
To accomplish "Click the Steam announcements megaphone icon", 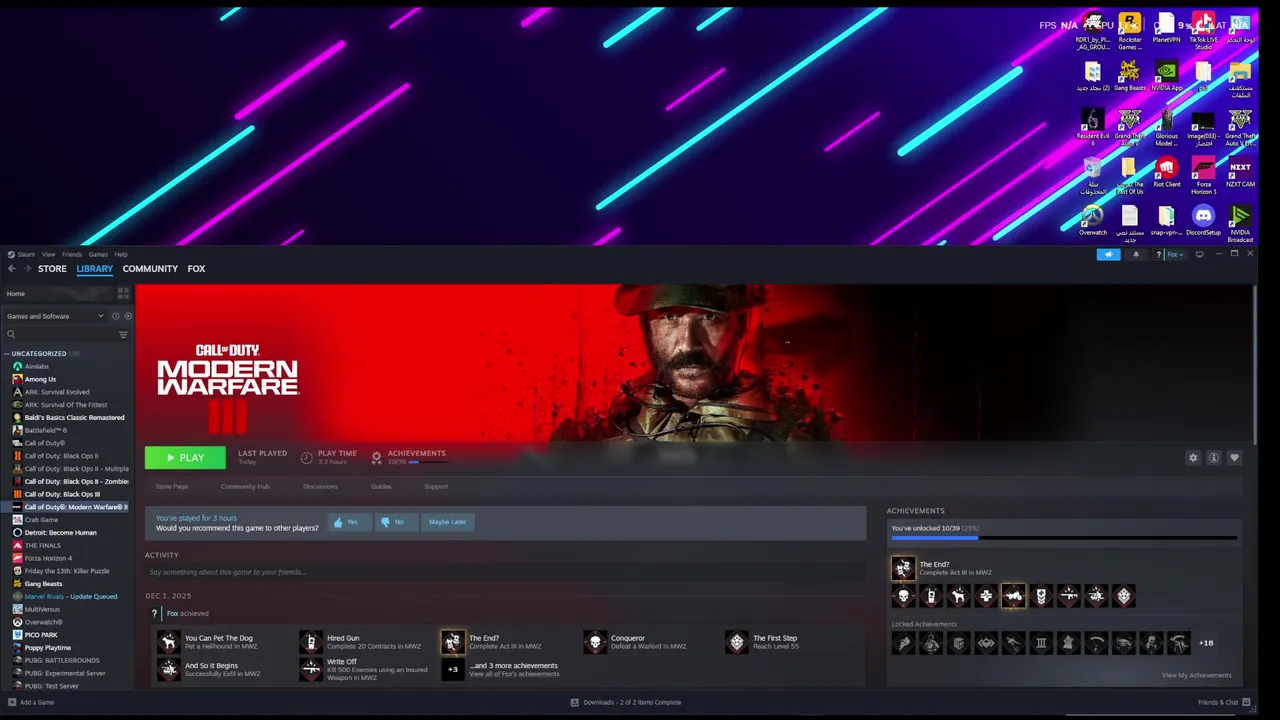I will tap(1108, 255).
